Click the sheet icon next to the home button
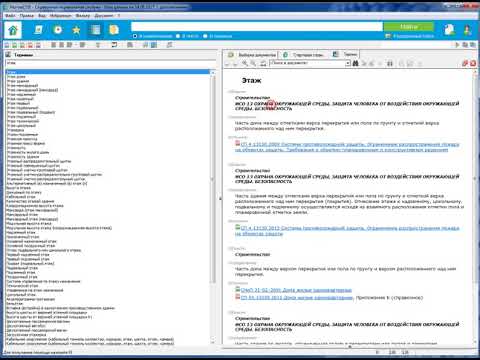This screenshot has height=360, width=480. click(x=38, y=30)
